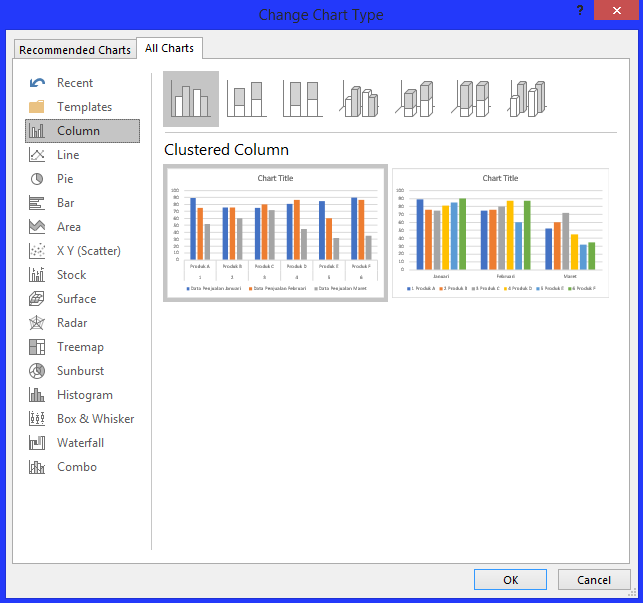Switch to the All Charts tab
This screenshot has height=603, width=643.
[x=169, y=48]
